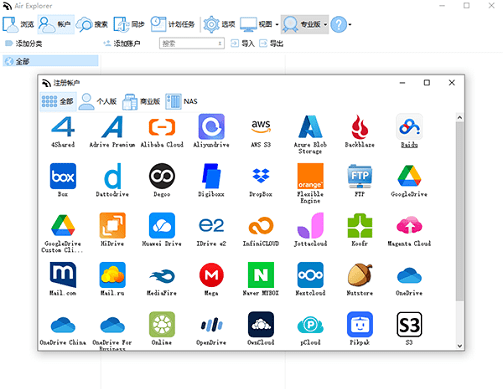Select AWS S3 storage

(261, 132)
